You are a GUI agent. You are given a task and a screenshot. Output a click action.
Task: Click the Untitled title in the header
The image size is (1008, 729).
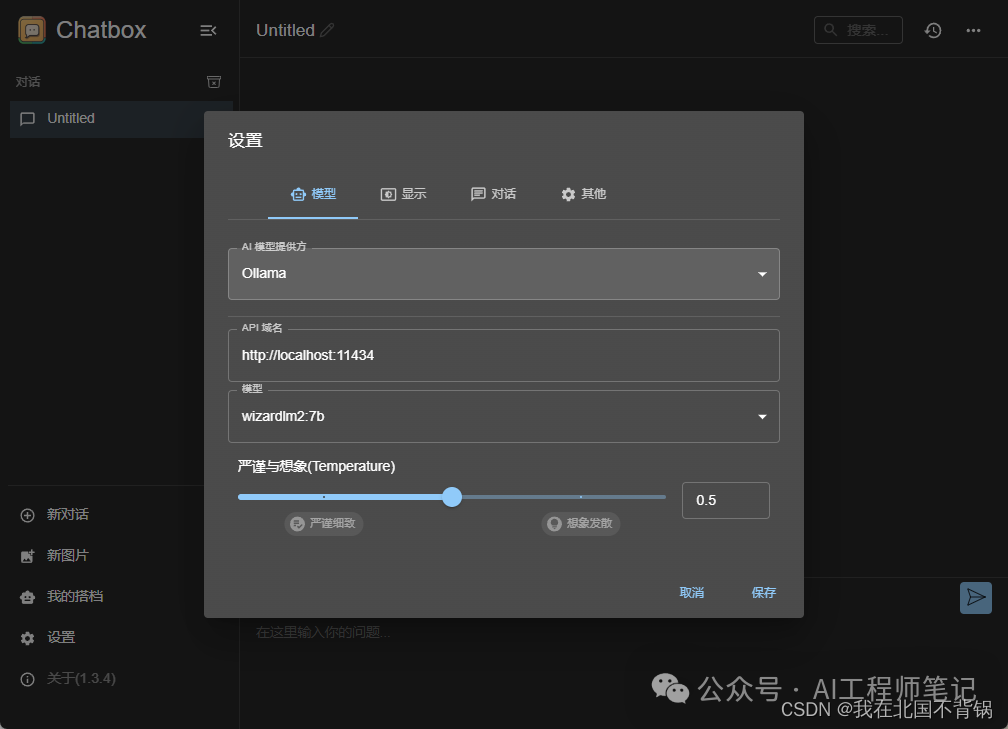tap(285, 30)
